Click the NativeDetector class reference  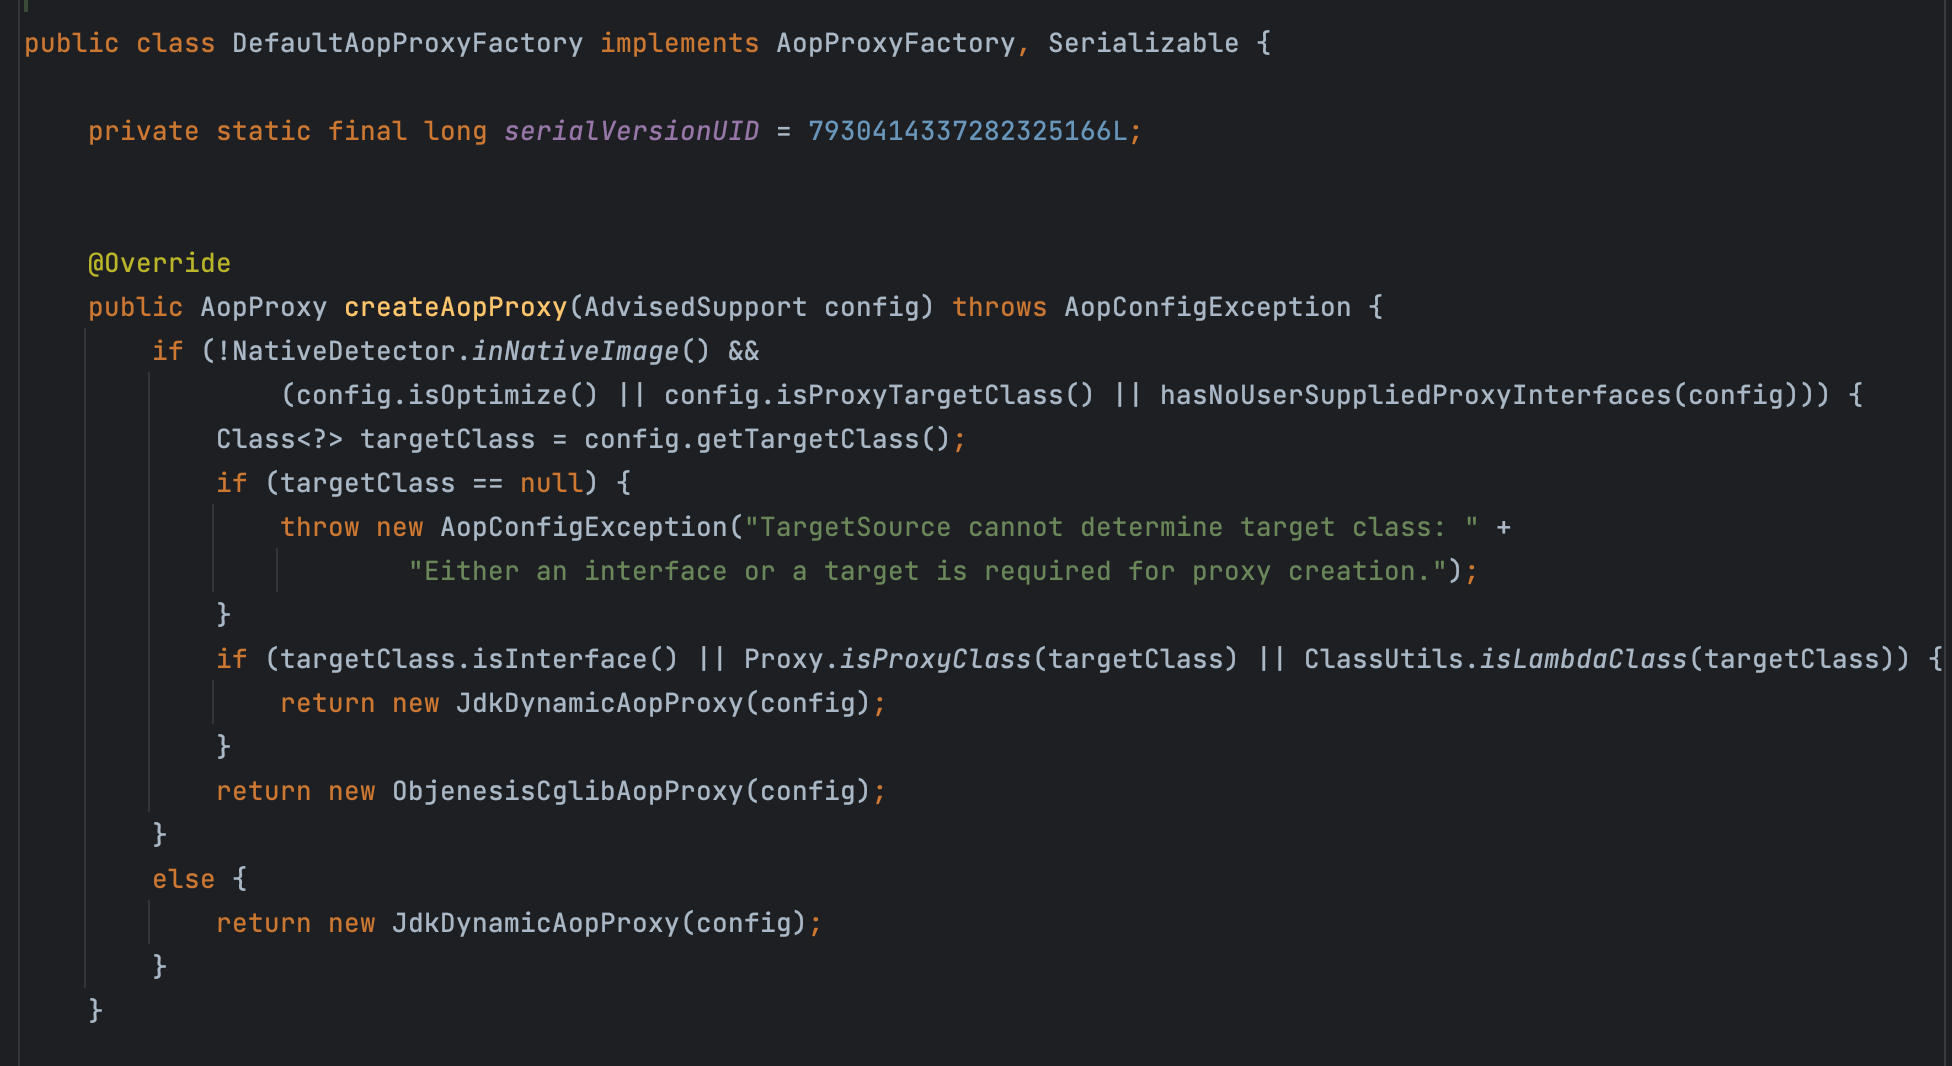pos(343,351)
